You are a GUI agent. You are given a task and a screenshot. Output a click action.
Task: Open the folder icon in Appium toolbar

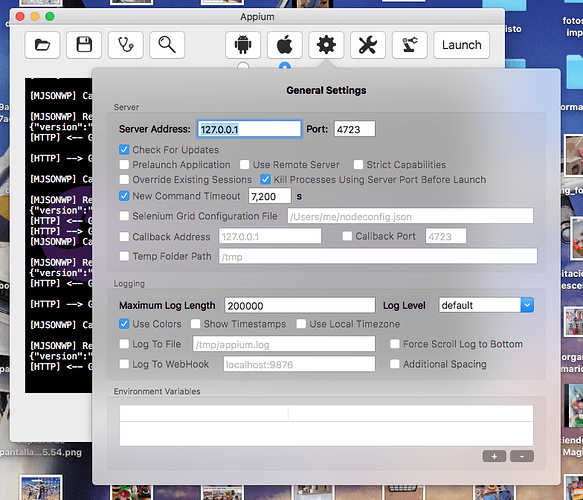(42, 45)
